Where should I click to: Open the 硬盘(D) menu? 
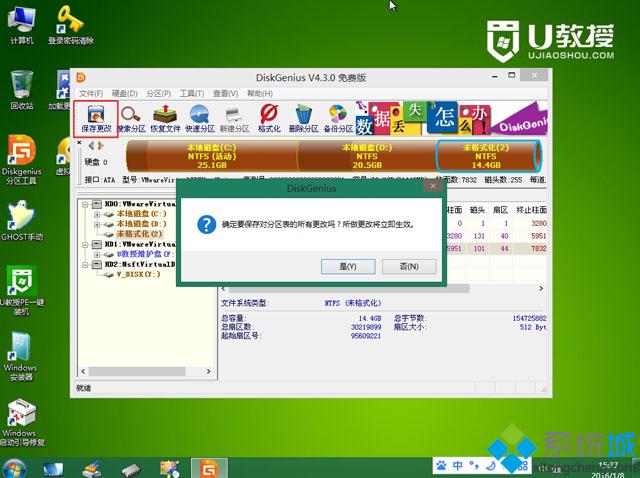tap(124, 93)
